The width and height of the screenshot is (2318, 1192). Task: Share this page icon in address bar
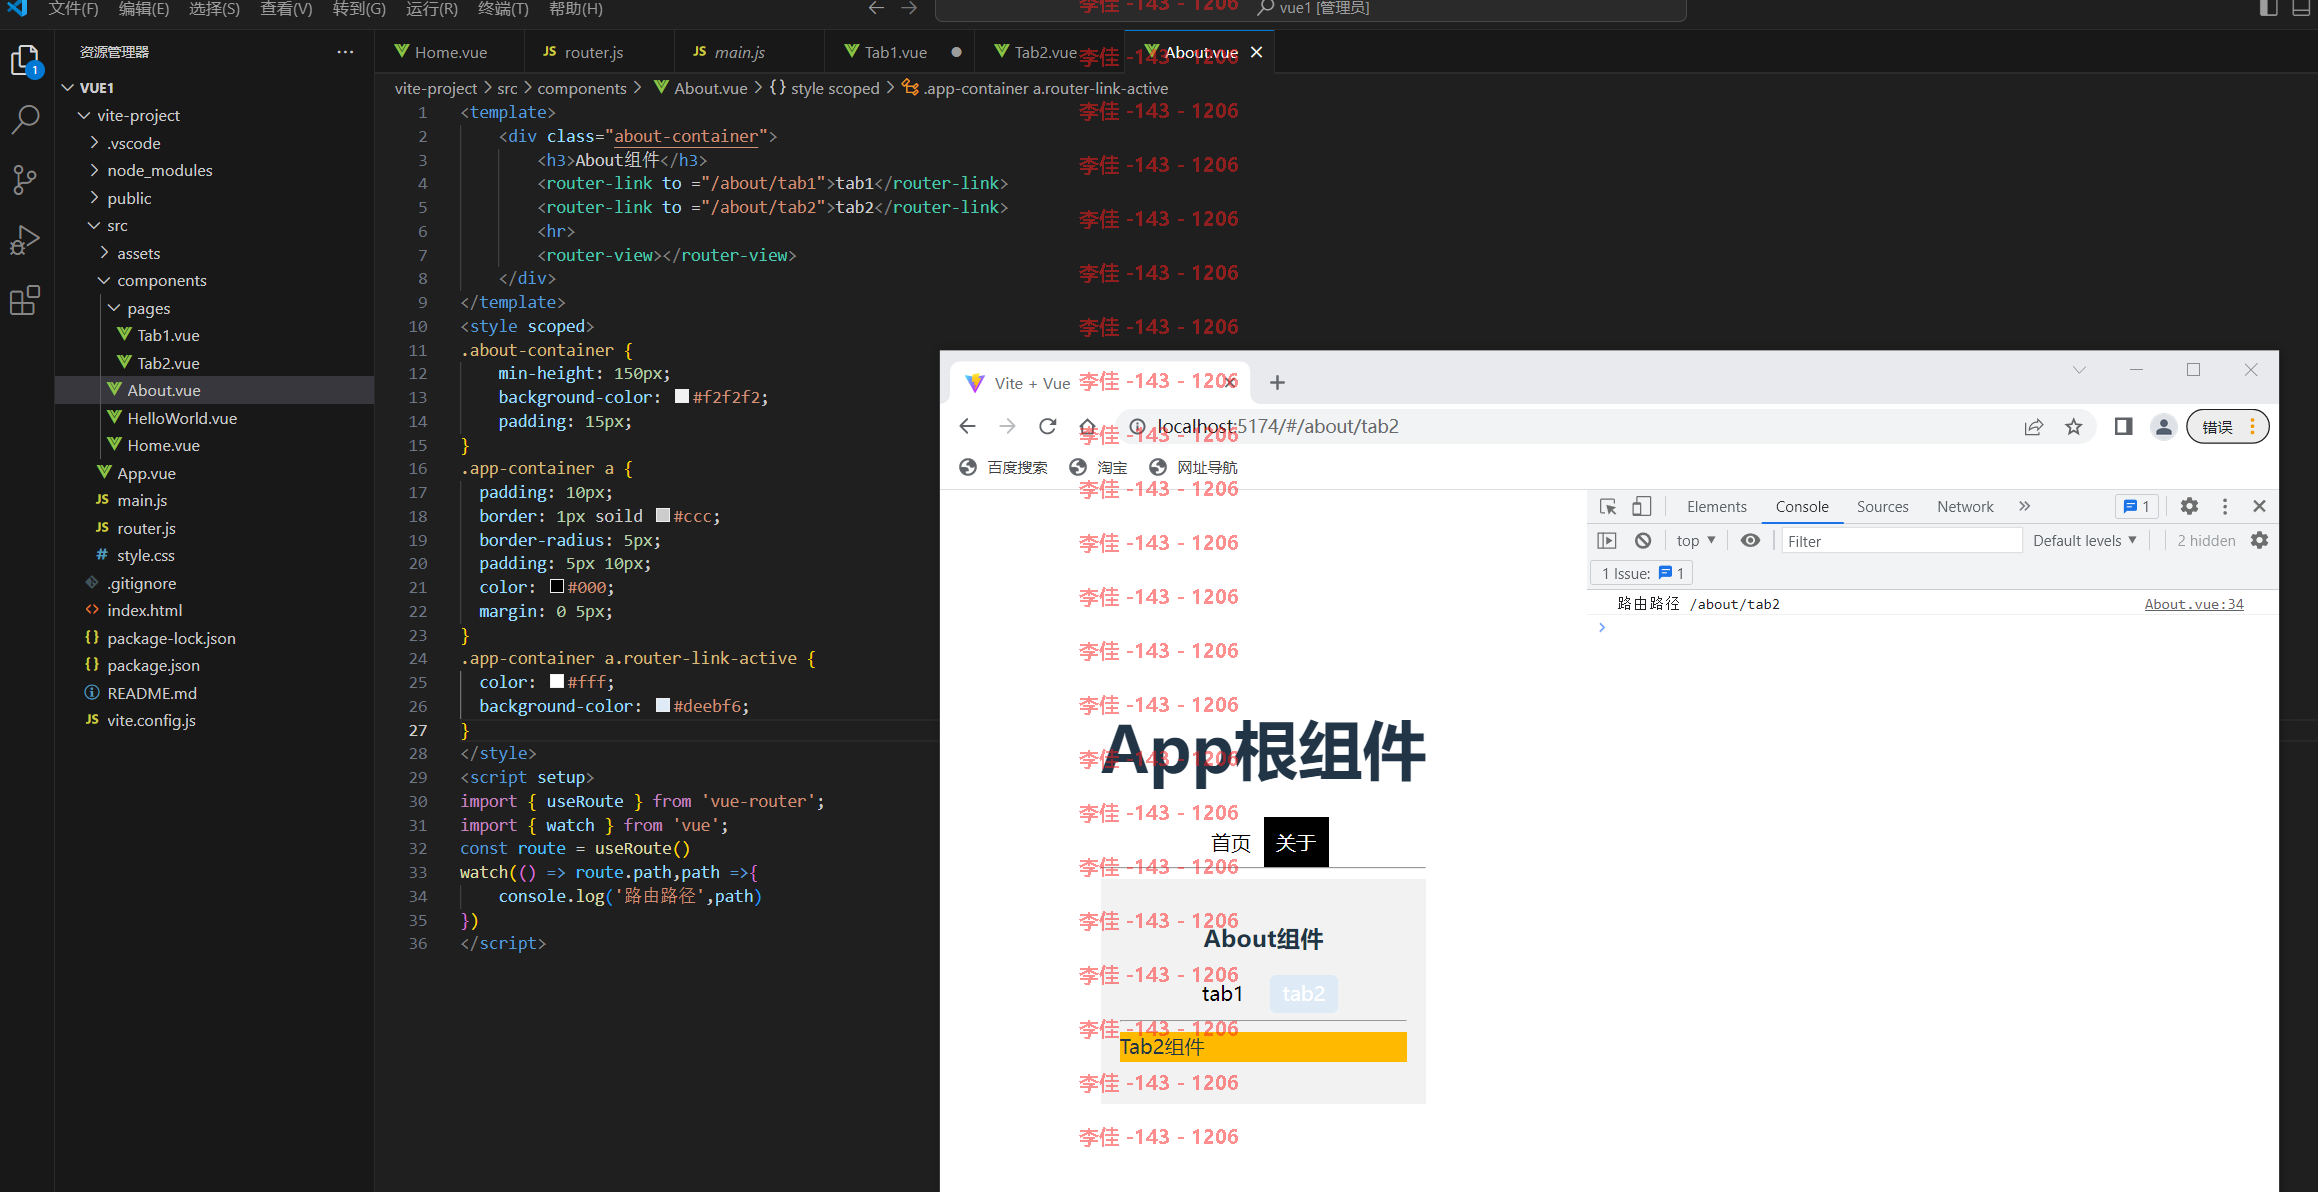tap(2033, 427)
